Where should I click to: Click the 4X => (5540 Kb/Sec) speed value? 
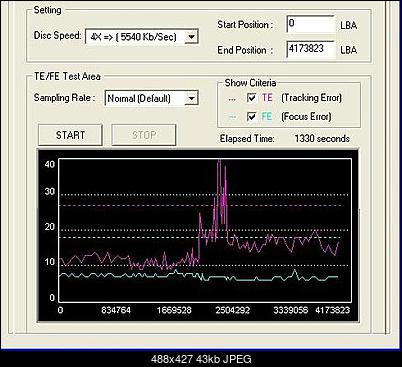133,37
